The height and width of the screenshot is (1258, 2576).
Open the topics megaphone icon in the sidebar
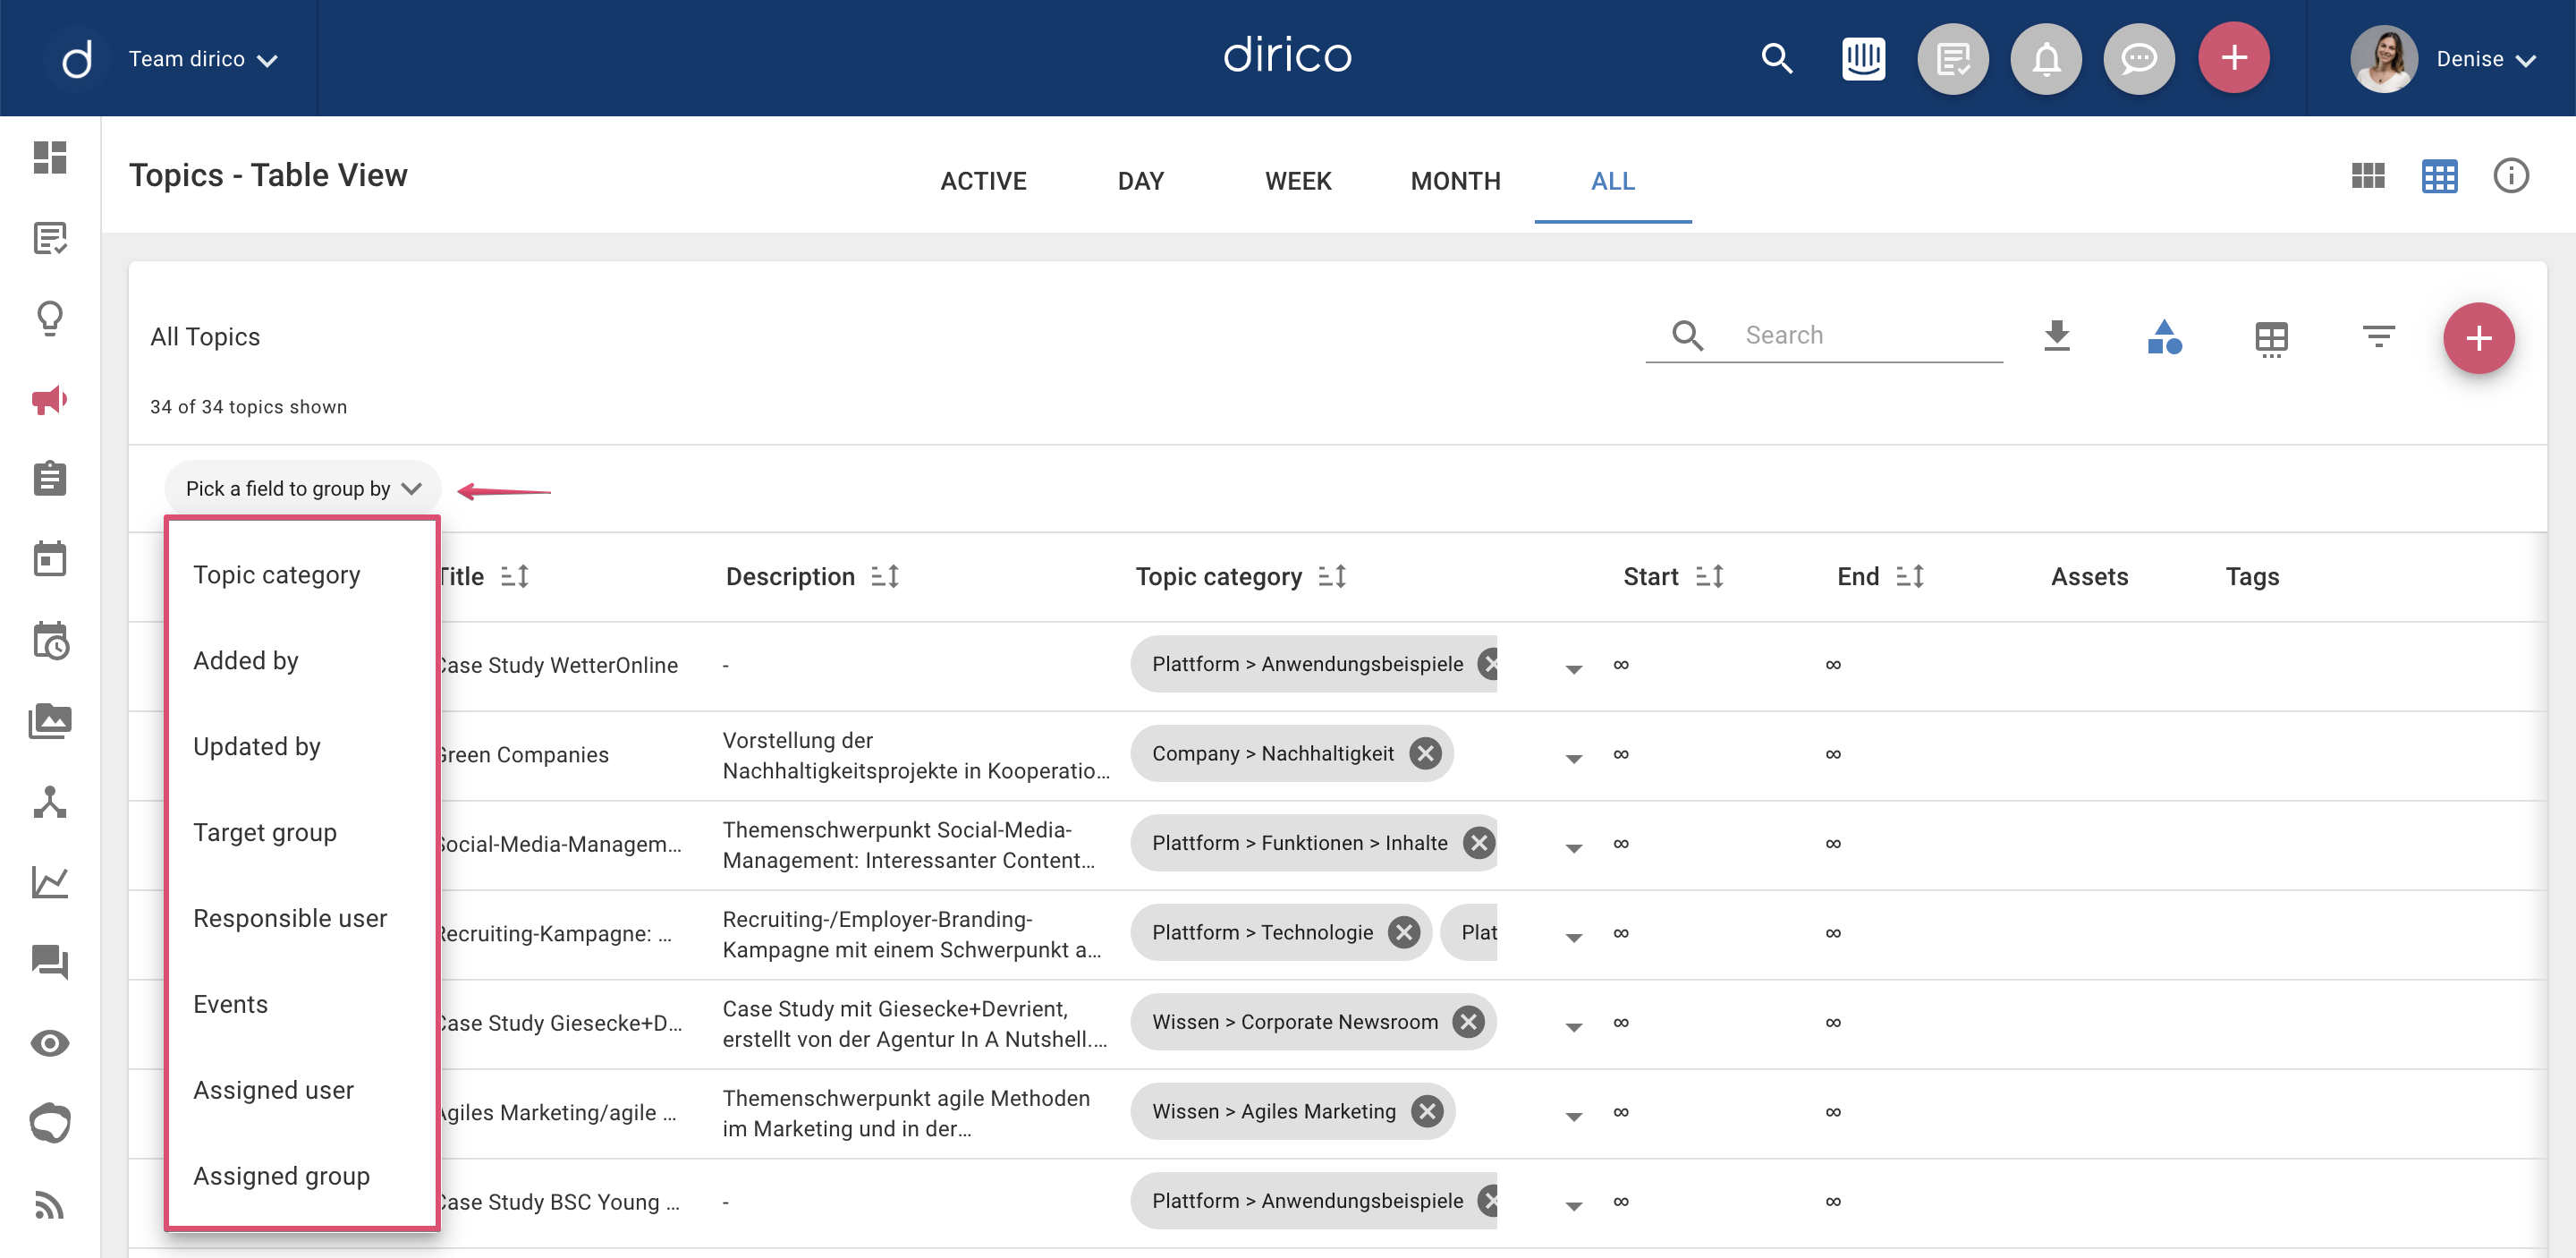(x=50, y=400)
